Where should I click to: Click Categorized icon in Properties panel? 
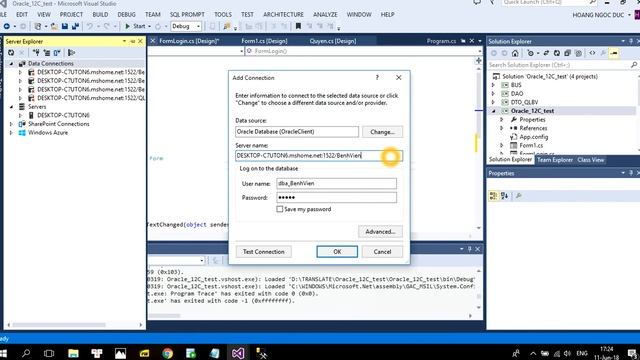click(493, 196)
